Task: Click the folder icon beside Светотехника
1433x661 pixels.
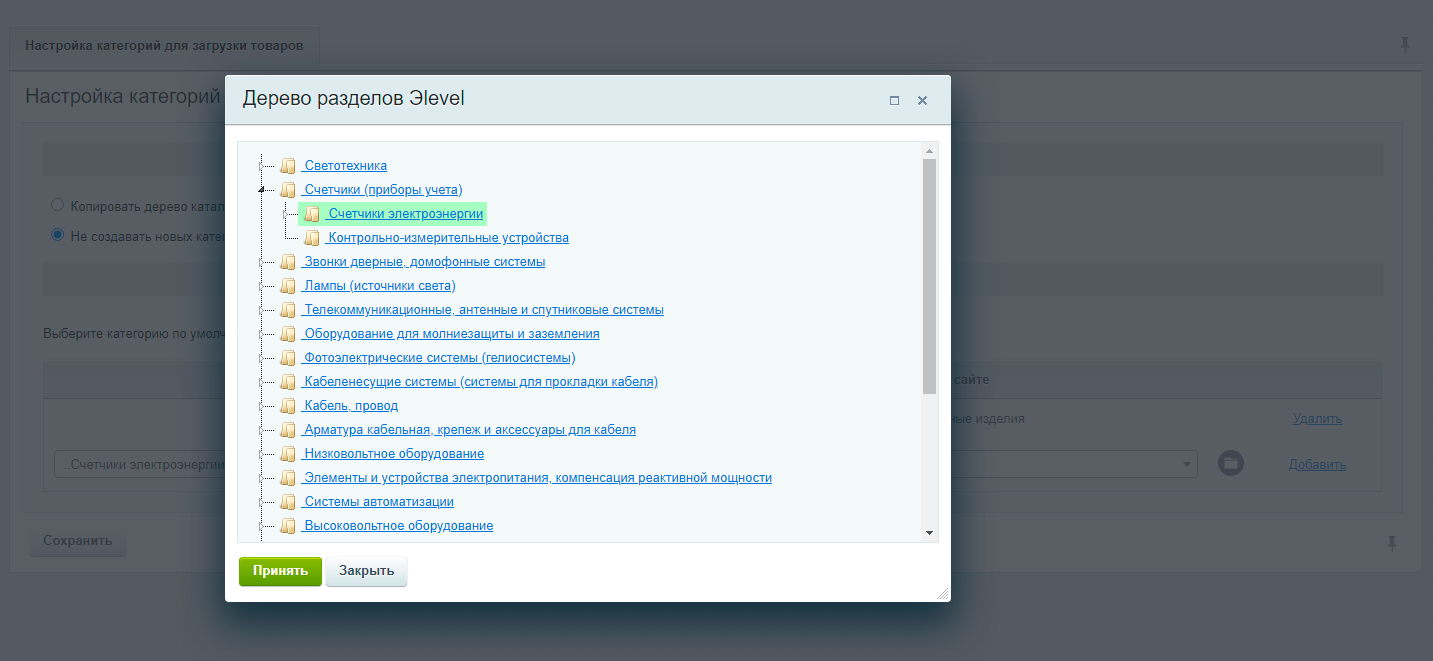Action: pos(288,166)
